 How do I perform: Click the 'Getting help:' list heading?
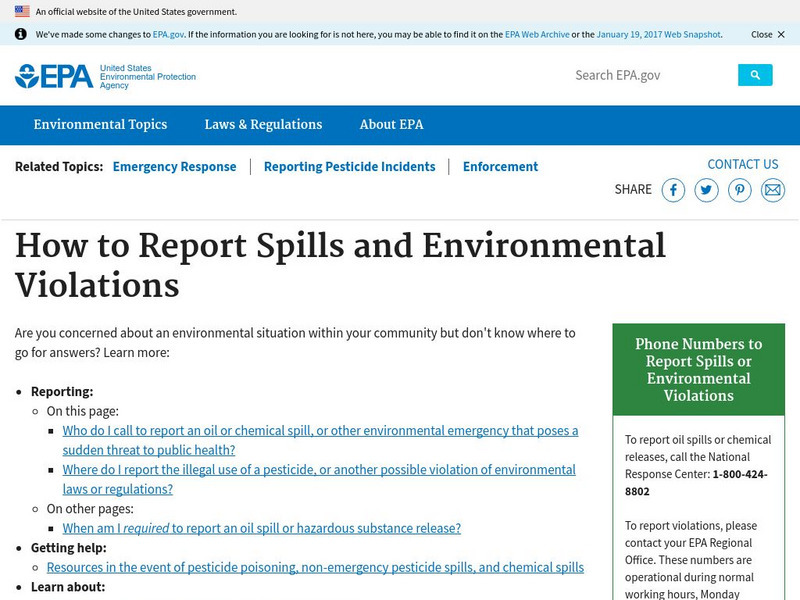click(69, 548)
